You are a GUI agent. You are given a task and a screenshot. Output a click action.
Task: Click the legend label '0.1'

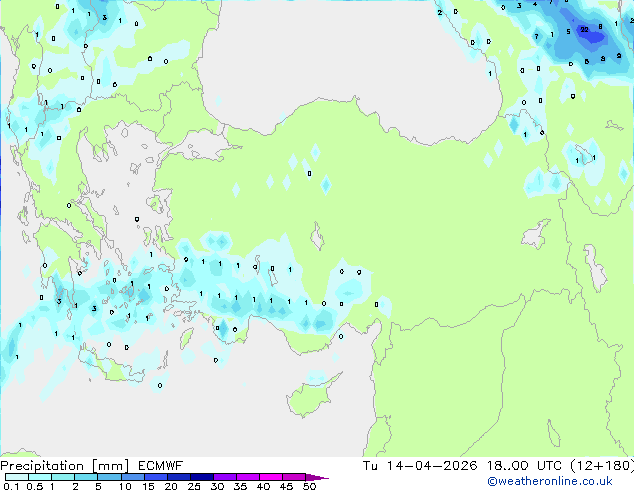[x=11, y=486]
